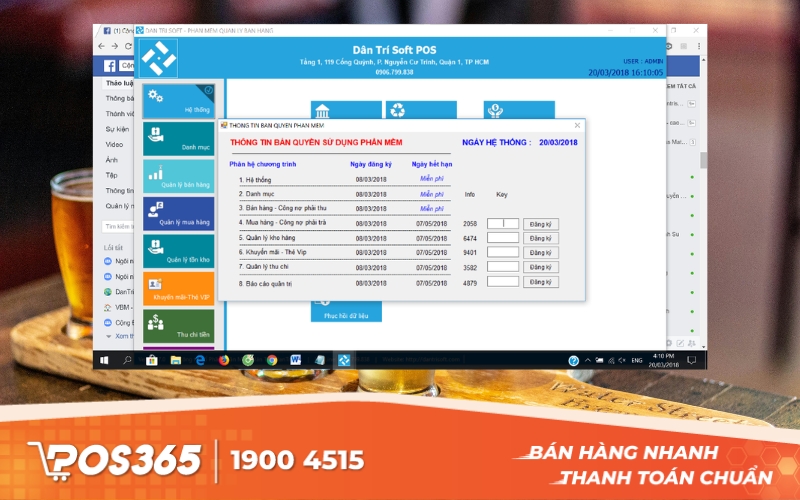800x500 pixels.
Task: Open Ảnh in Facebook sidebar
Action: tap(112, 160)
